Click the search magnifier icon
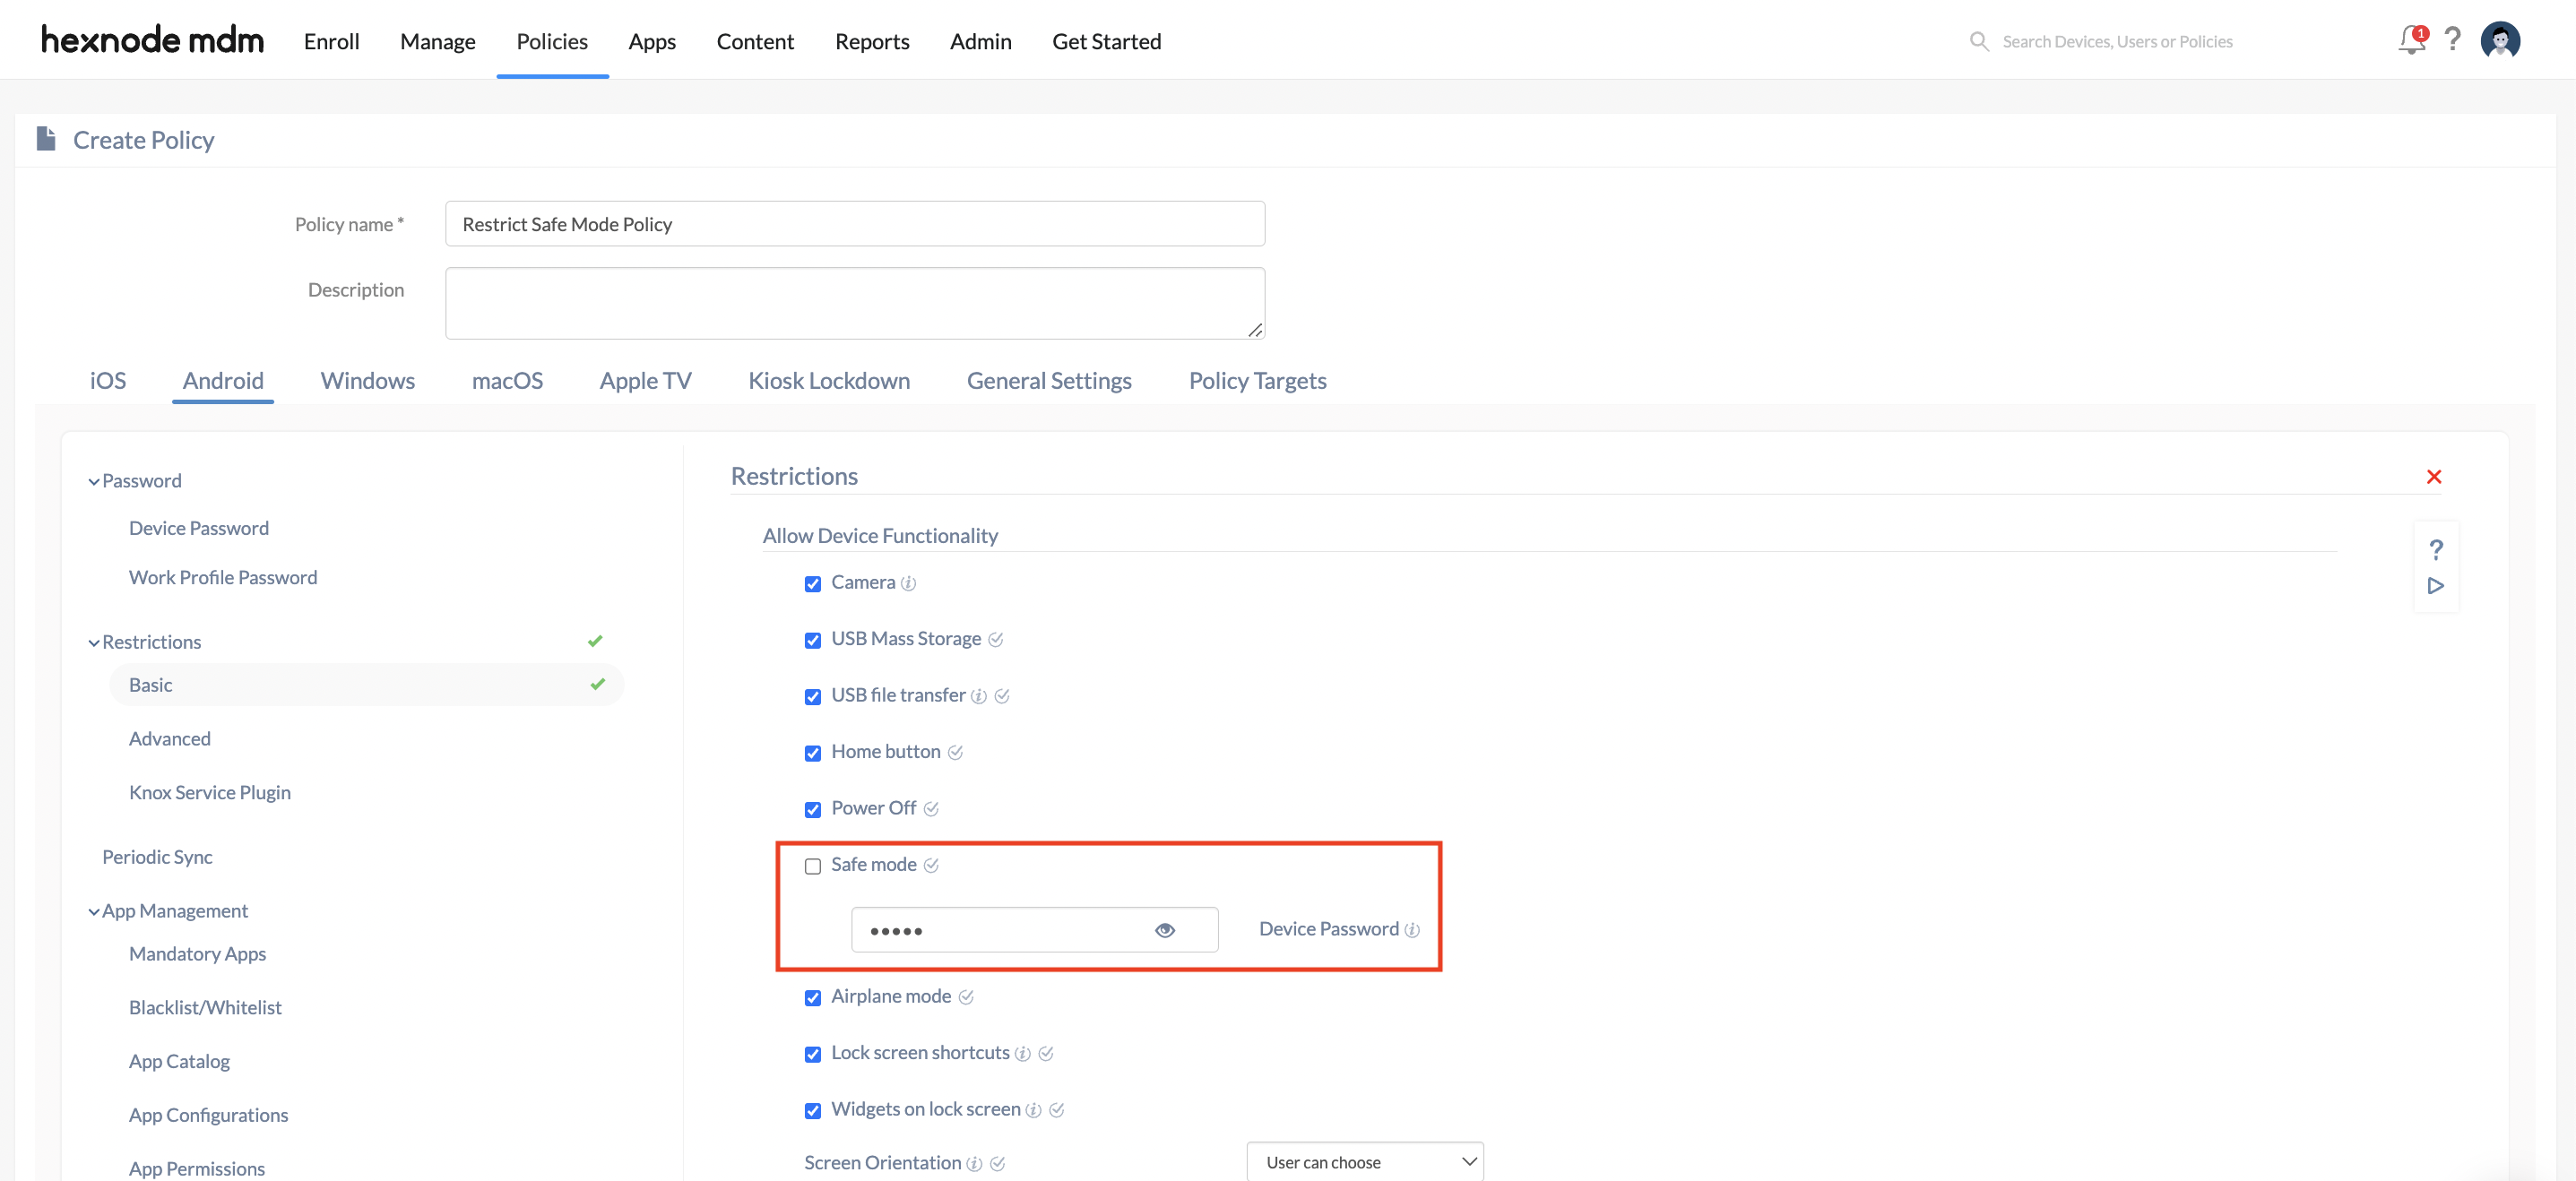This screenshot has width=2576, height=1181. point(1978,41)
